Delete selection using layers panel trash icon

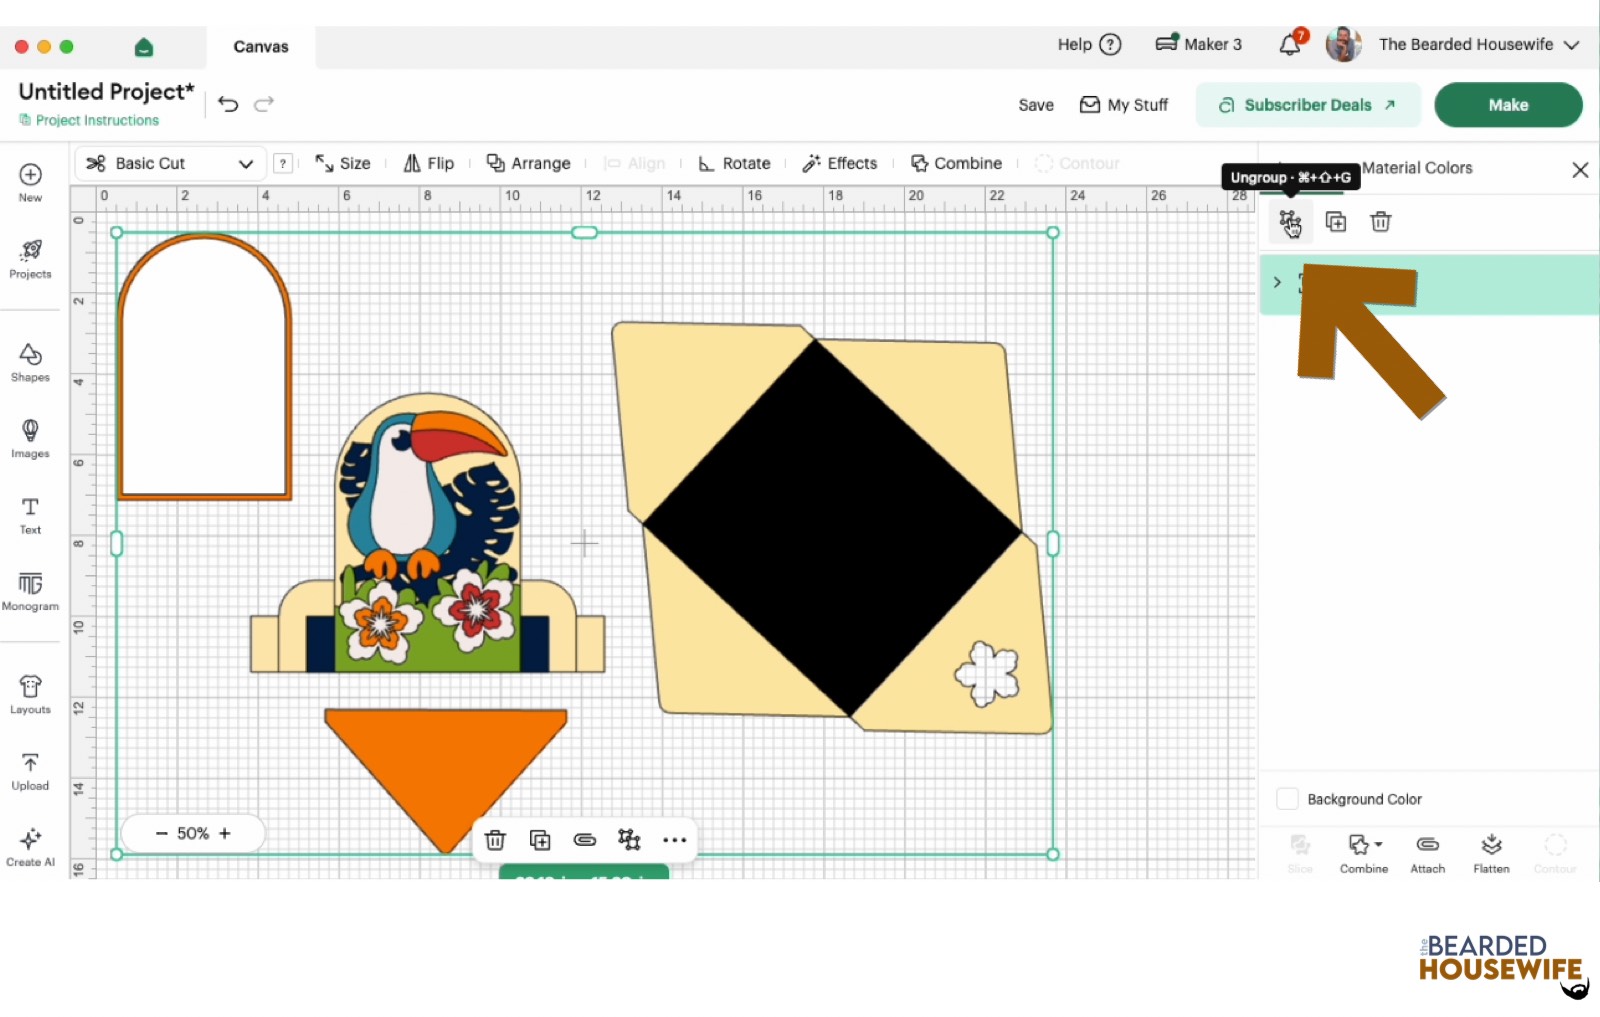click(x=1381, y=222)
